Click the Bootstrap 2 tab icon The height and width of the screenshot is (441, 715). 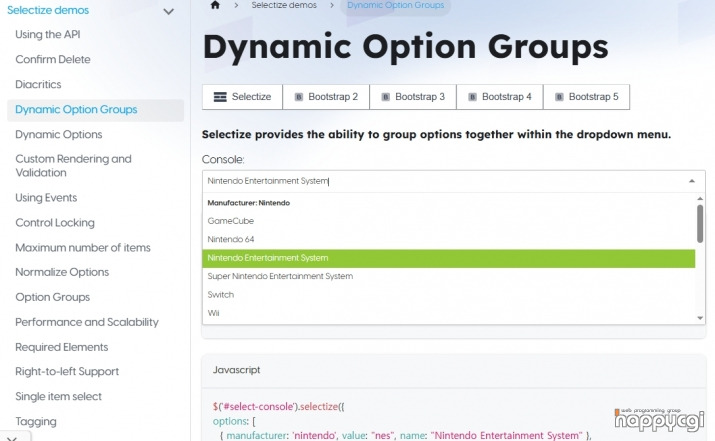(x=298, y=97)
